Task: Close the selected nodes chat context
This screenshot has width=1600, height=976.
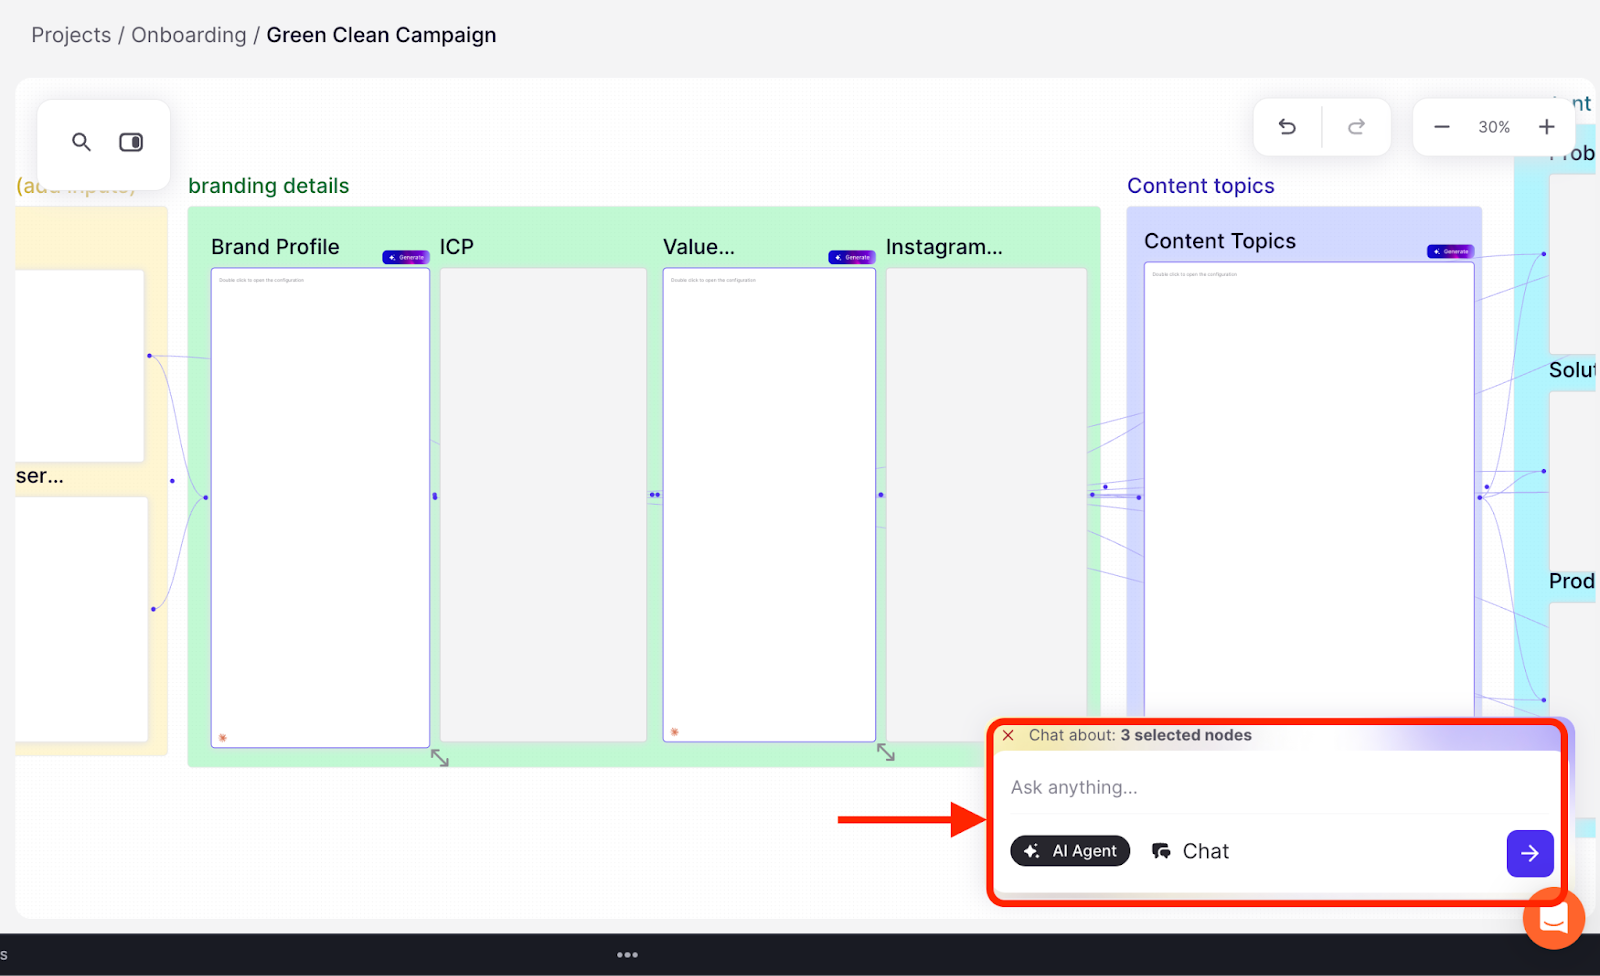Action: (1008, 735)
